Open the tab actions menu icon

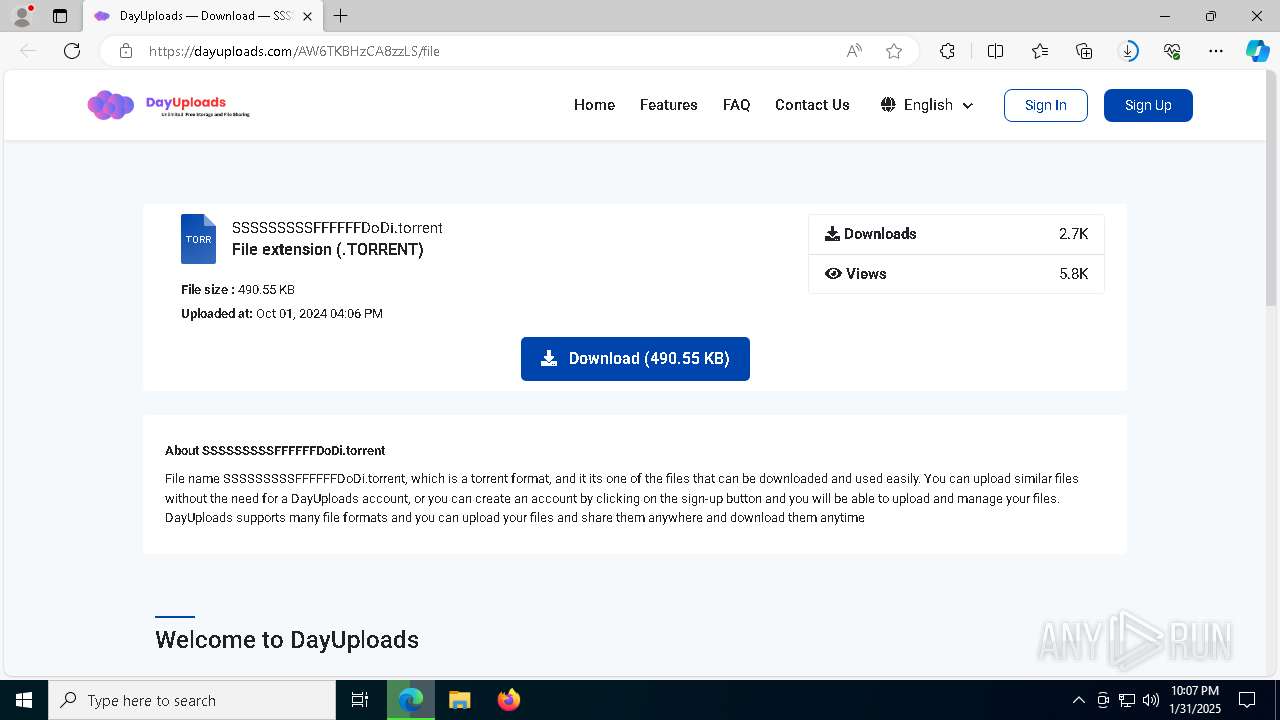coord(60,16)
